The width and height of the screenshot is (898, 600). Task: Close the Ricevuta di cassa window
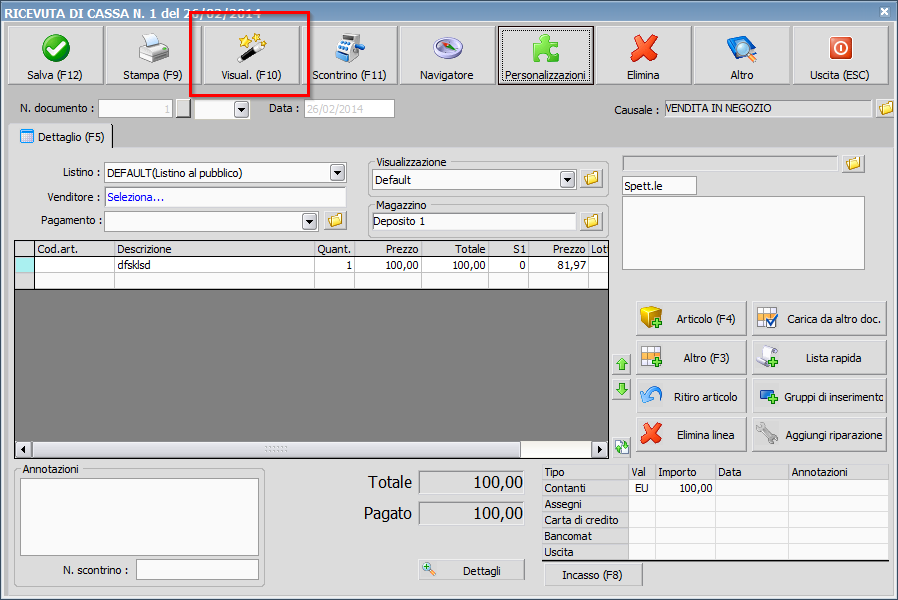[x=884, y=11]
